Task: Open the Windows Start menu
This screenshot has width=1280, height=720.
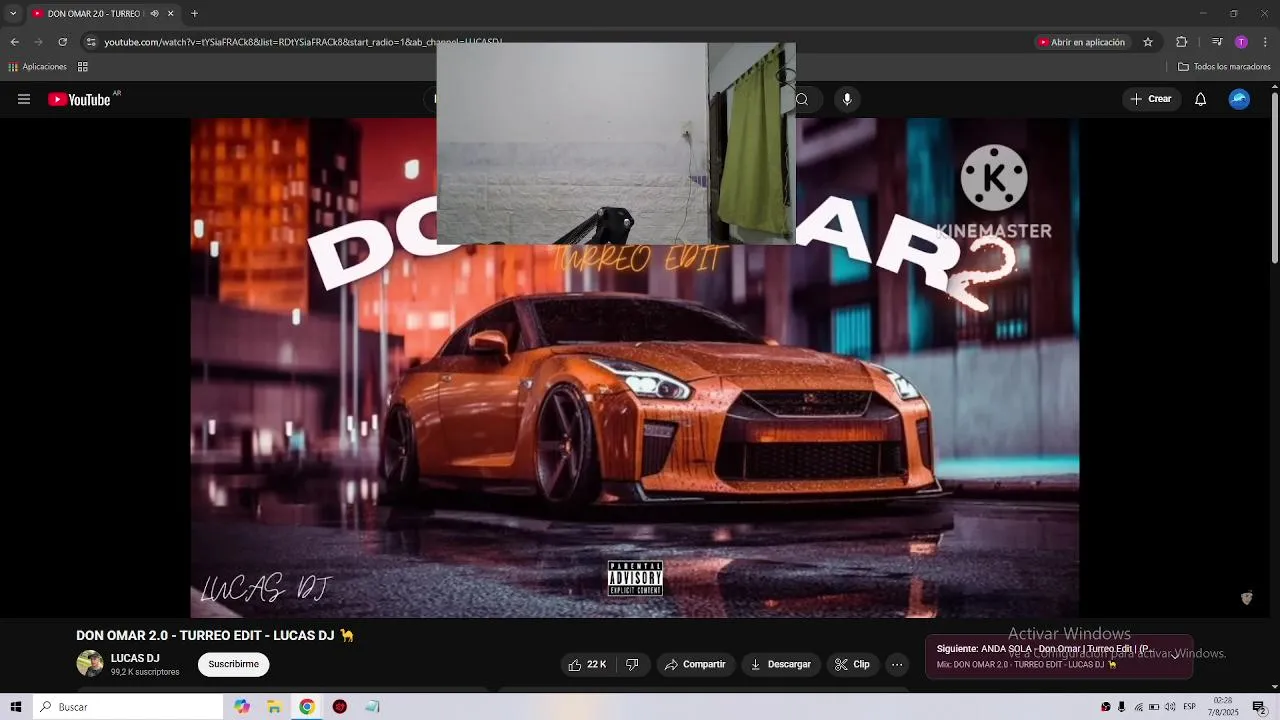Action: [x=16, y=707]
